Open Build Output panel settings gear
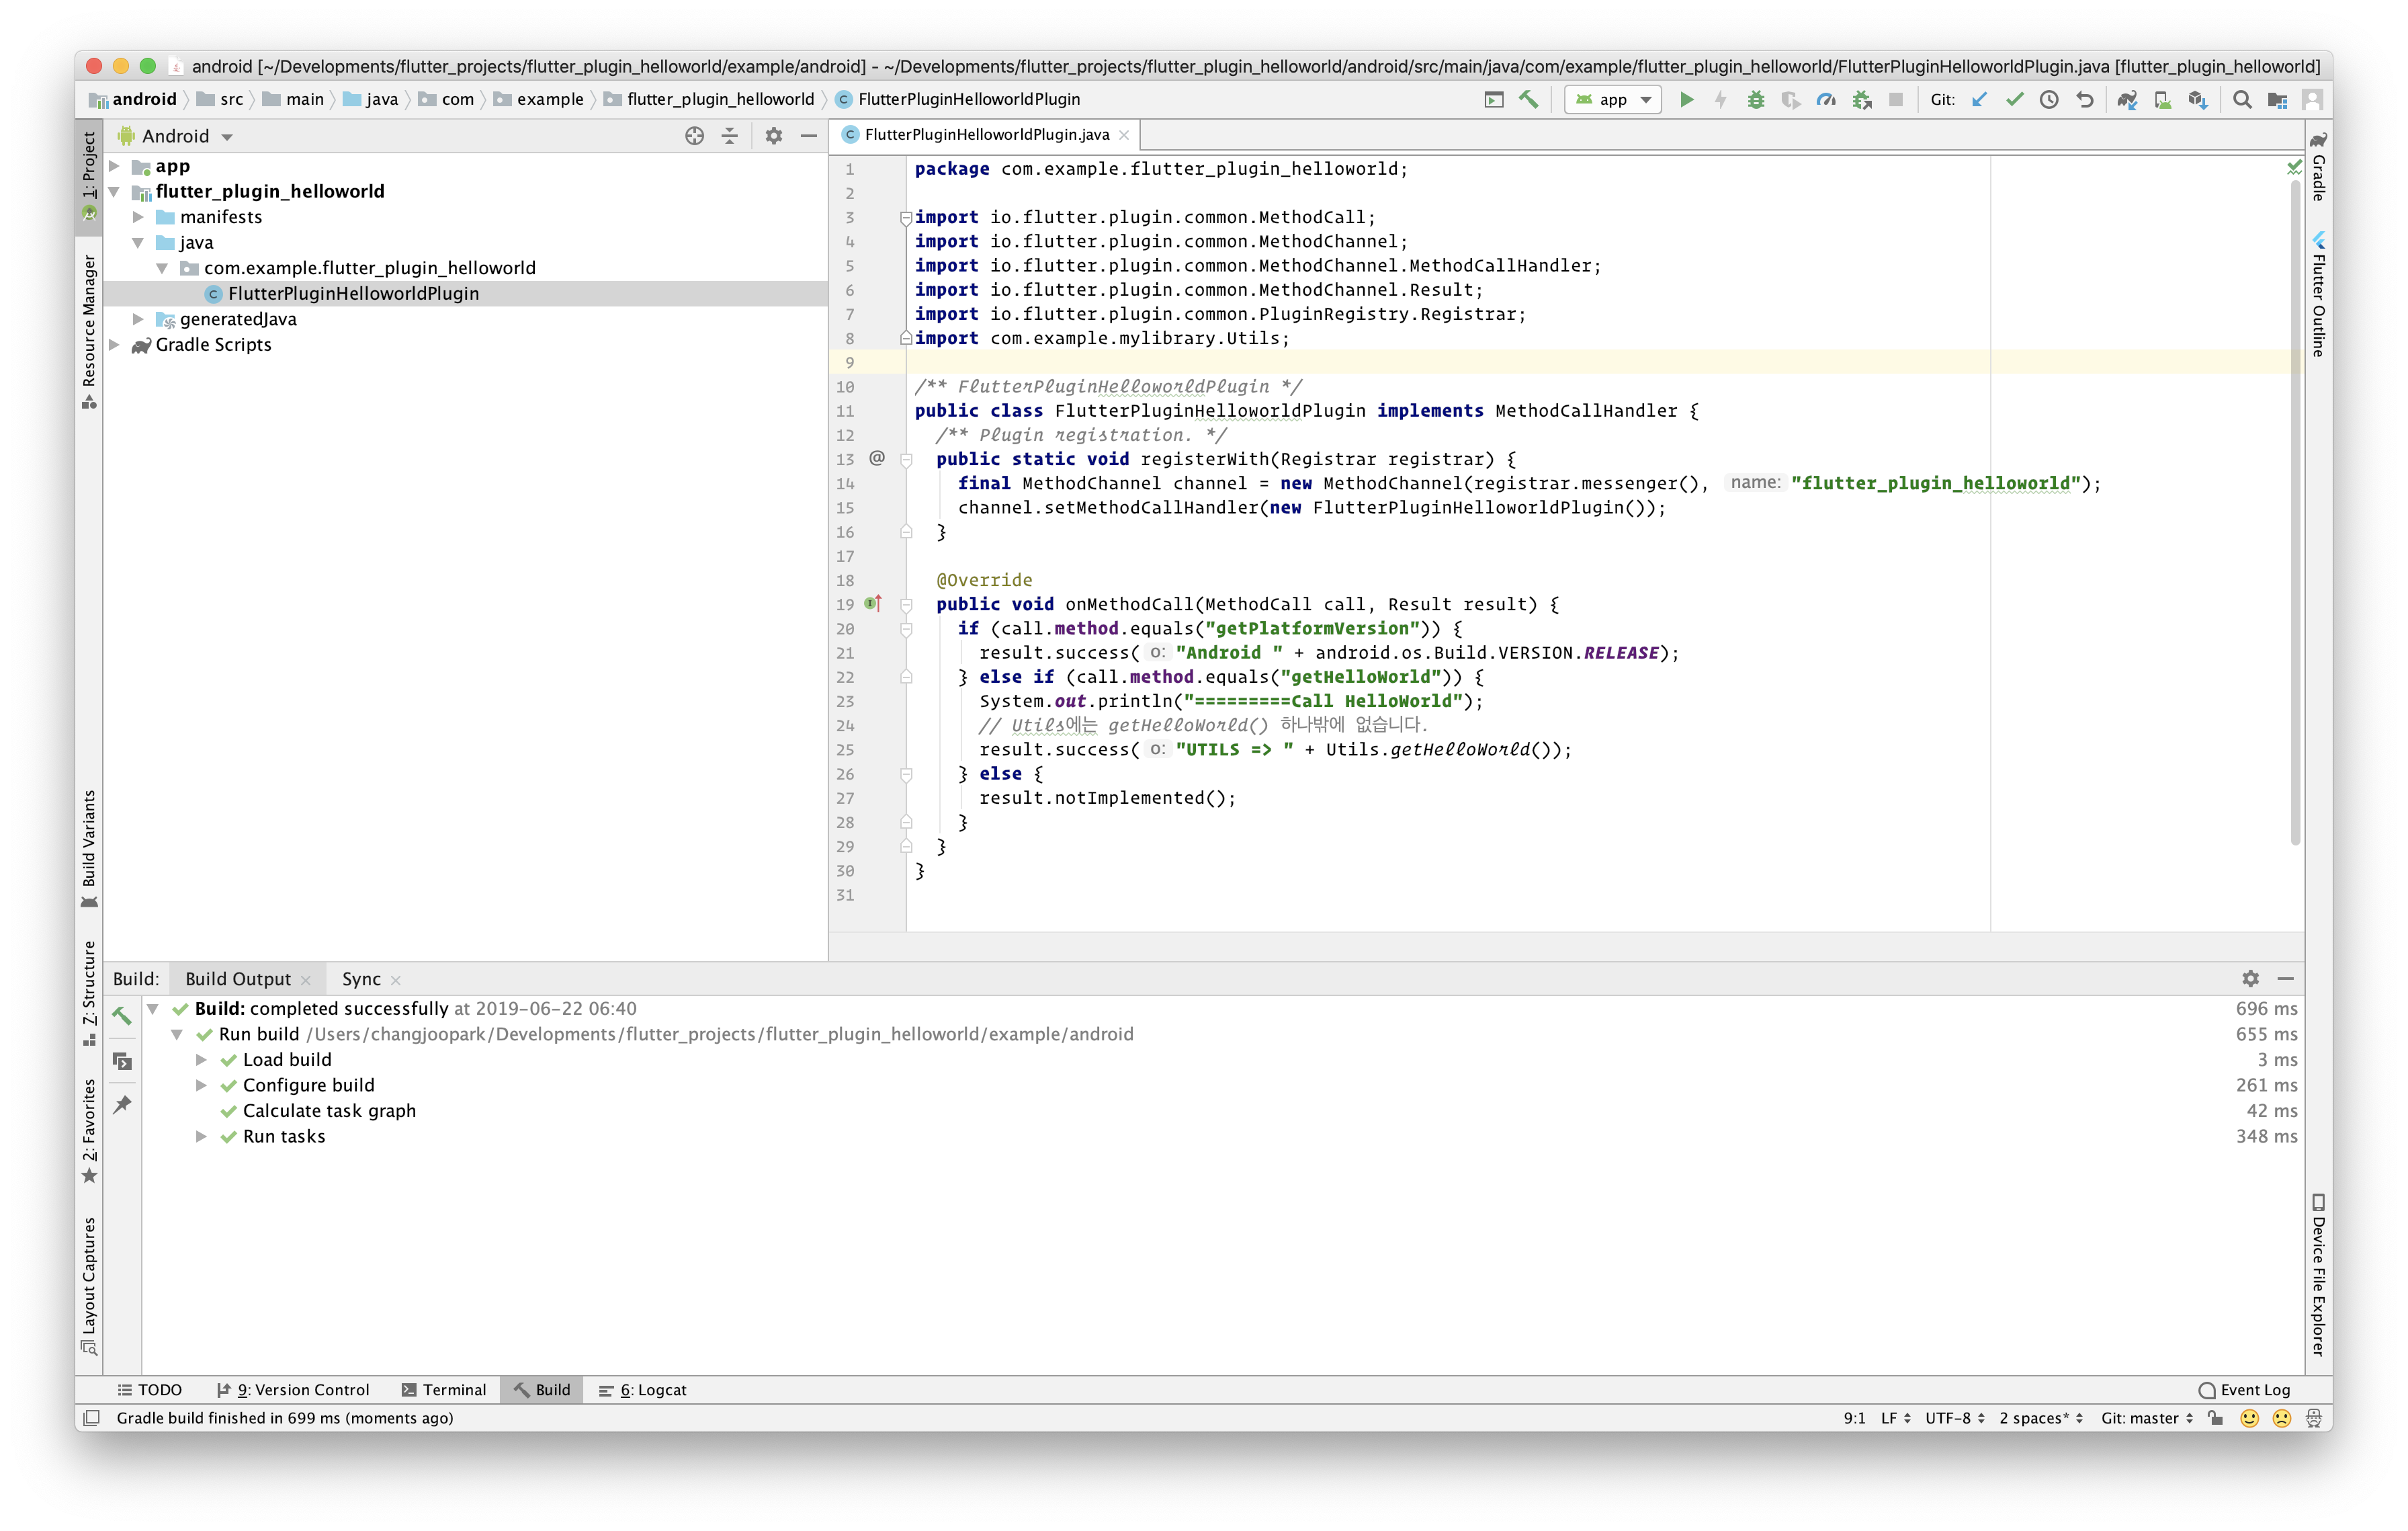 pos(2250,978)
